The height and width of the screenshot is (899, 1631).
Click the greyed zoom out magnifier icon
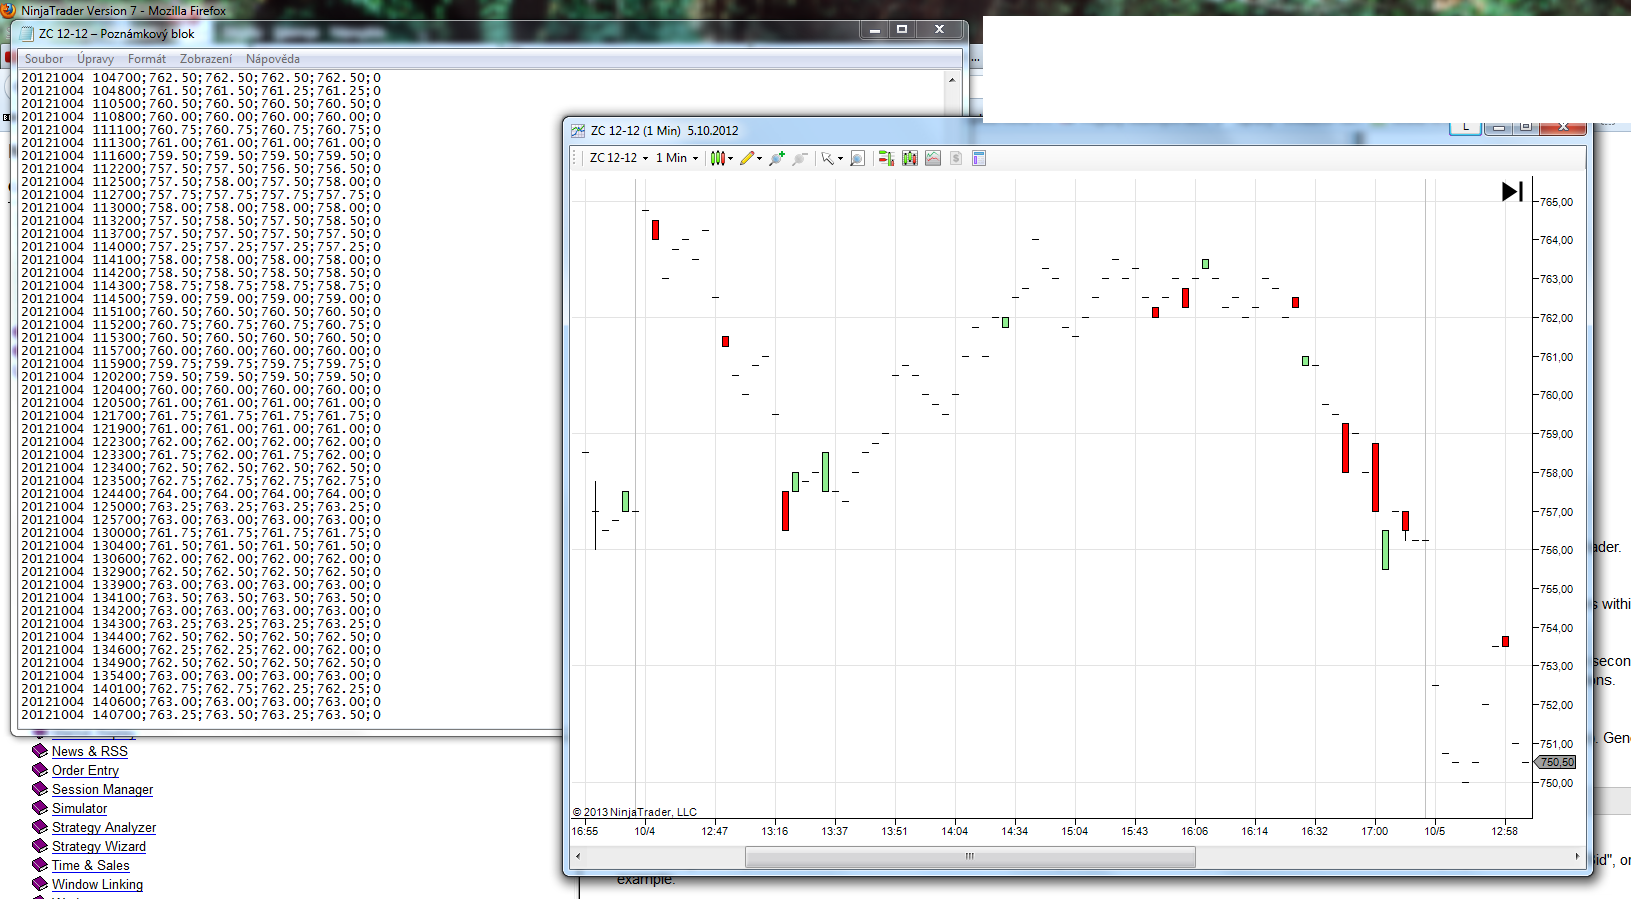point(800,158)
